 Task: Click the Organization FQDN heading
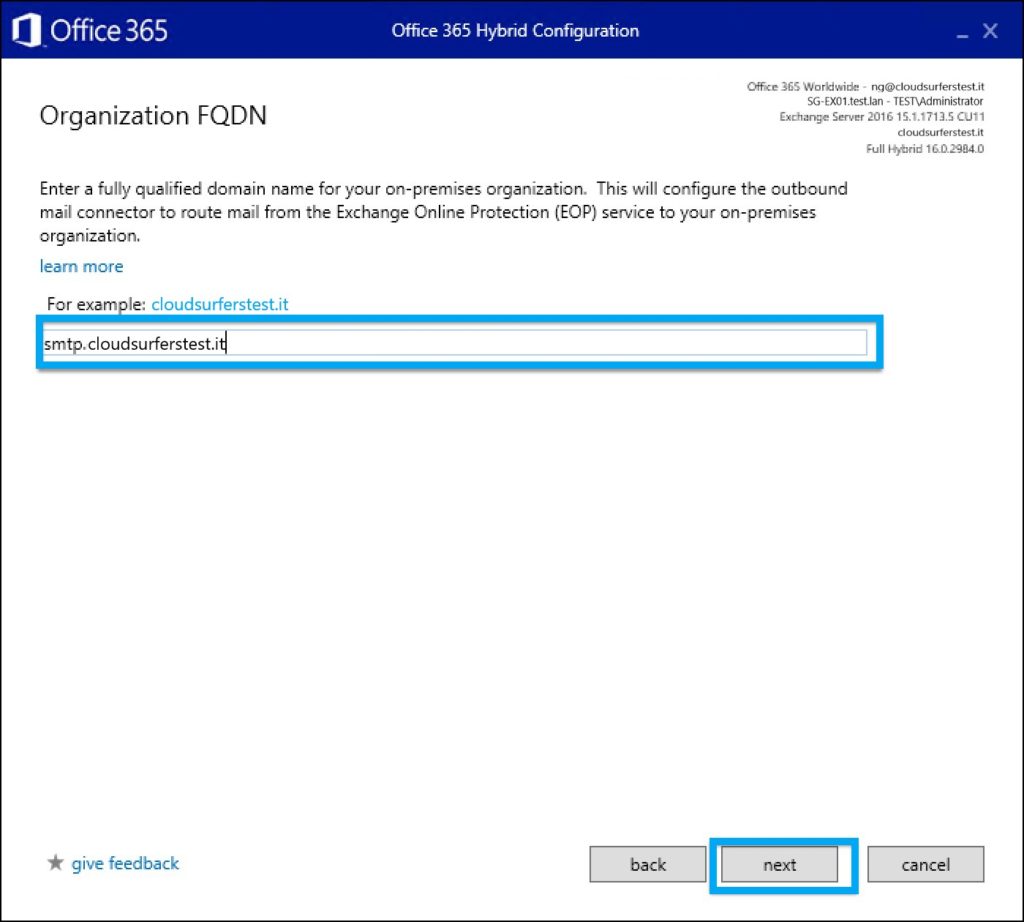tap(153, 116)
